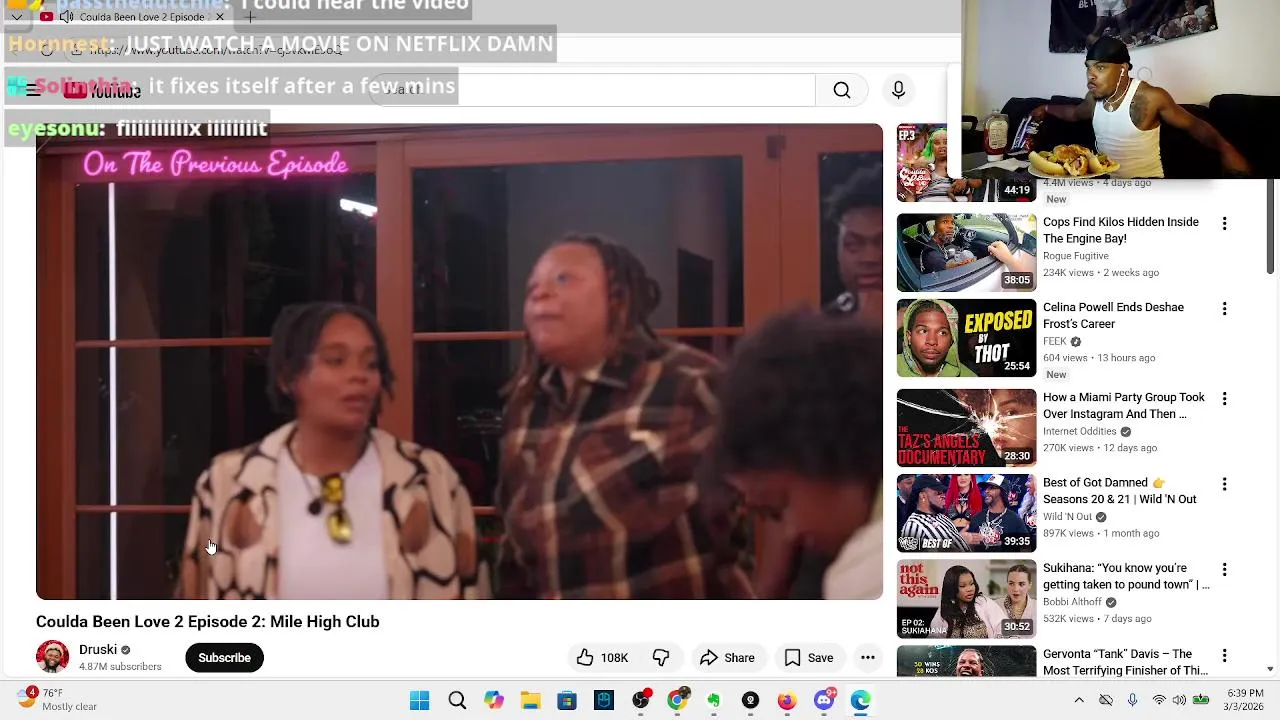1280x720 pixels.
Task: Like the video with thumbs up
Action: 601,658
